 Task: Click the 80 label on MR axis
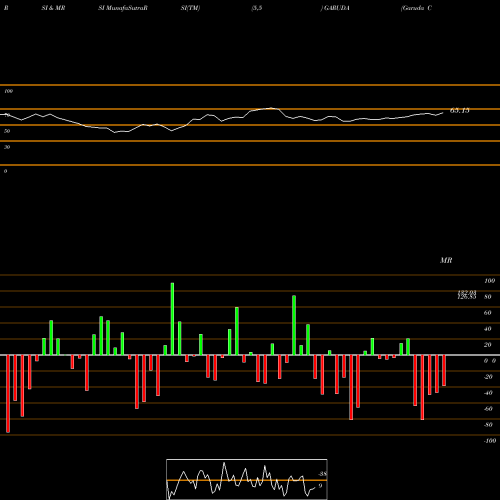point(488,297)
